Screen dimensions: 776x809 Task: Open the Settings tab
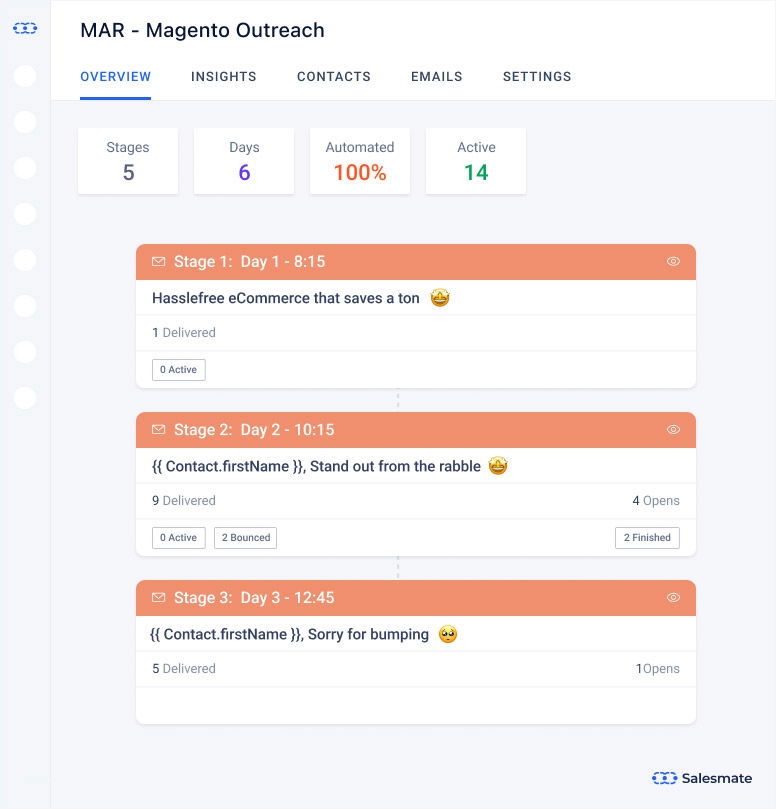tap(537, 76)
